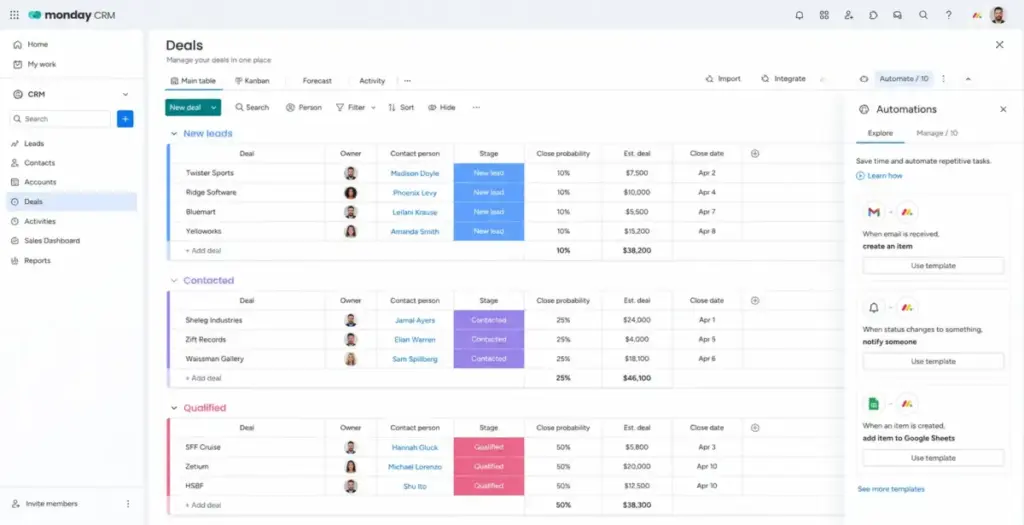Open Automate / 10 button
Screen dimensions: 1024x525
point(904,78)
